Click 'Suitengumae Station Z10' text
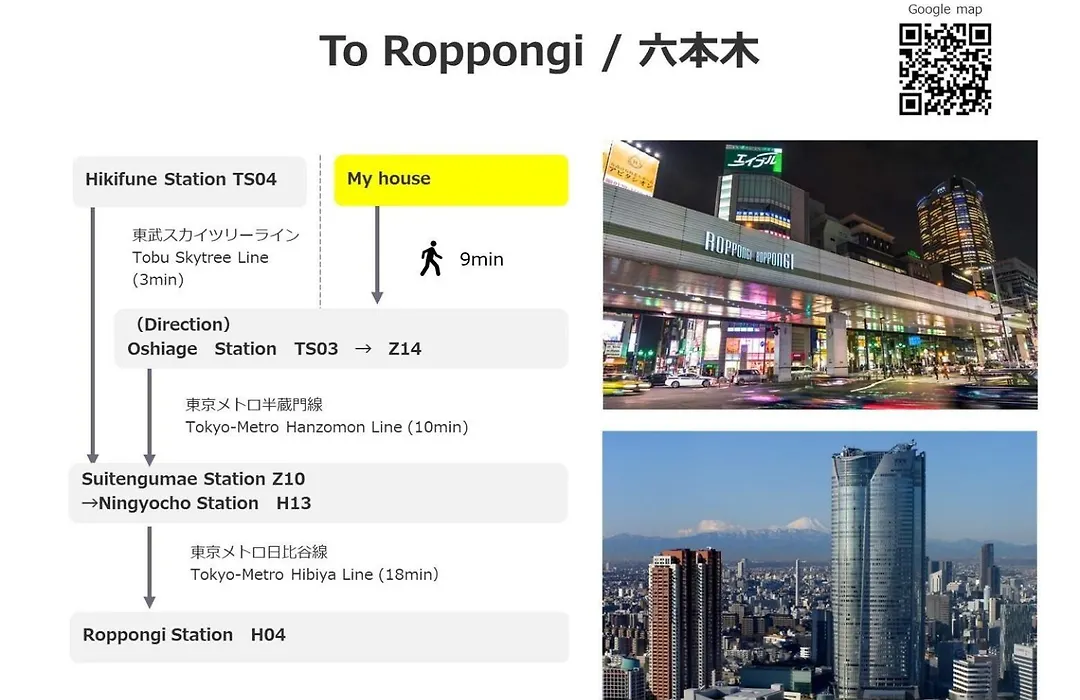This screenshot has height=700, width=1080. (x=193, y=479)
